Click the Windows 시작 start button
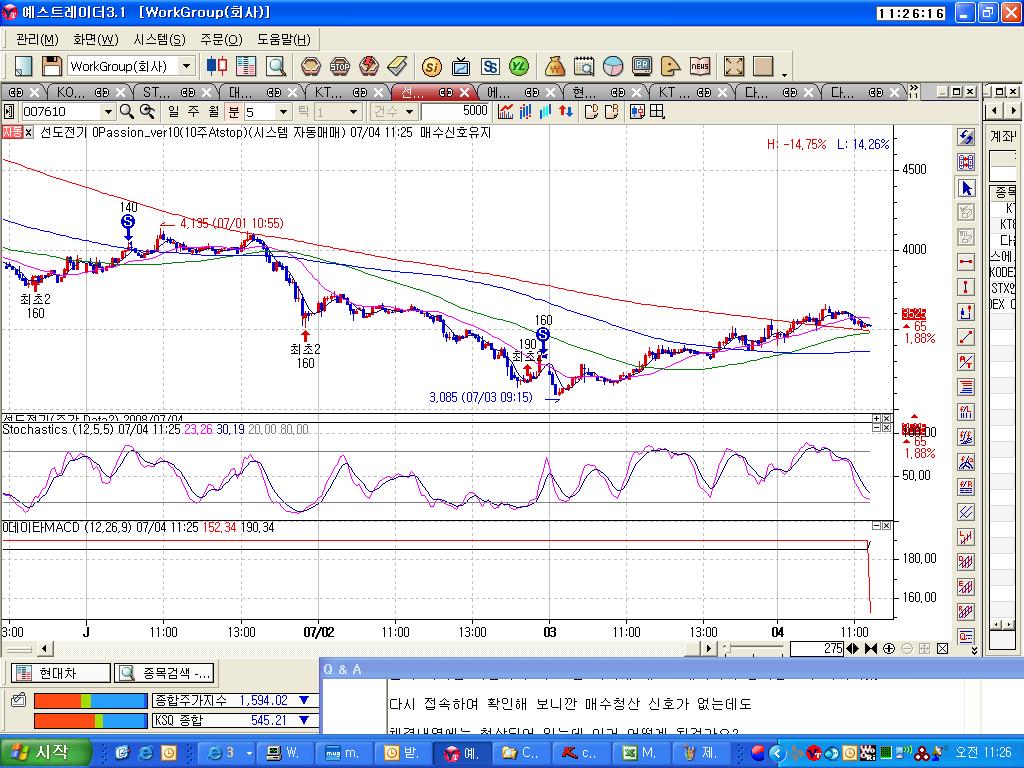This screenshot has height=768, width=1024. tap(40, 752)
